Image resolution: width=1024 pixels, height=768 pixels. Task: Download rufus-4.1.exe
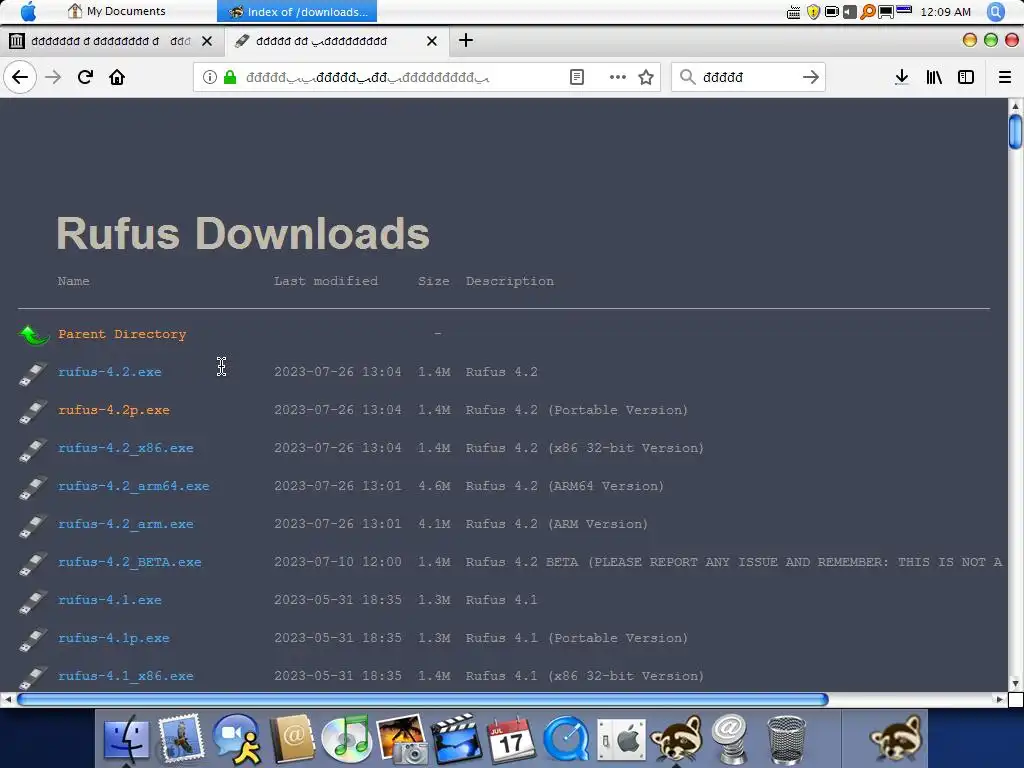(110, 600)
